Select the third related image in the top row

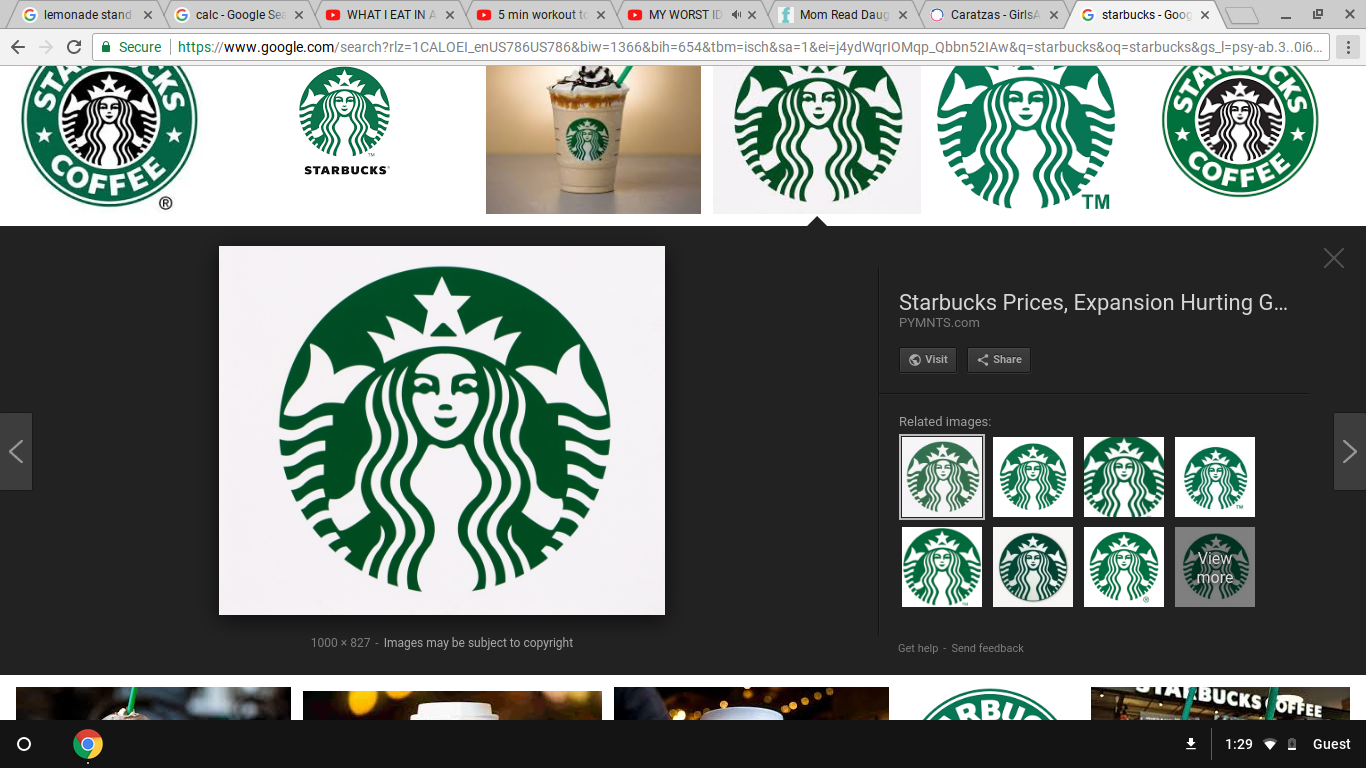[x=1124, y=477]
